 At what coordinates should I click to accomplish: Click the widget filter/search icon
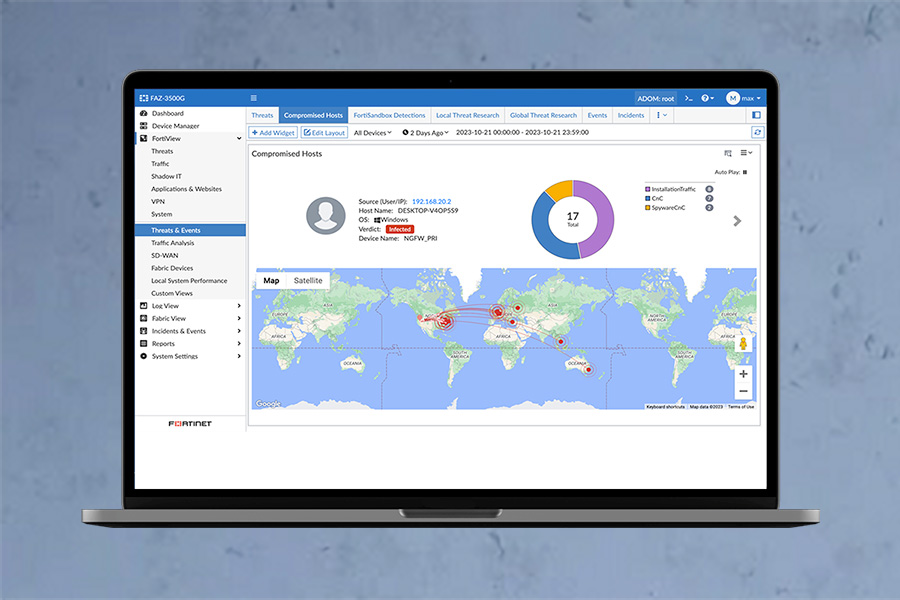pyautogui.click(x=728, y=153)
